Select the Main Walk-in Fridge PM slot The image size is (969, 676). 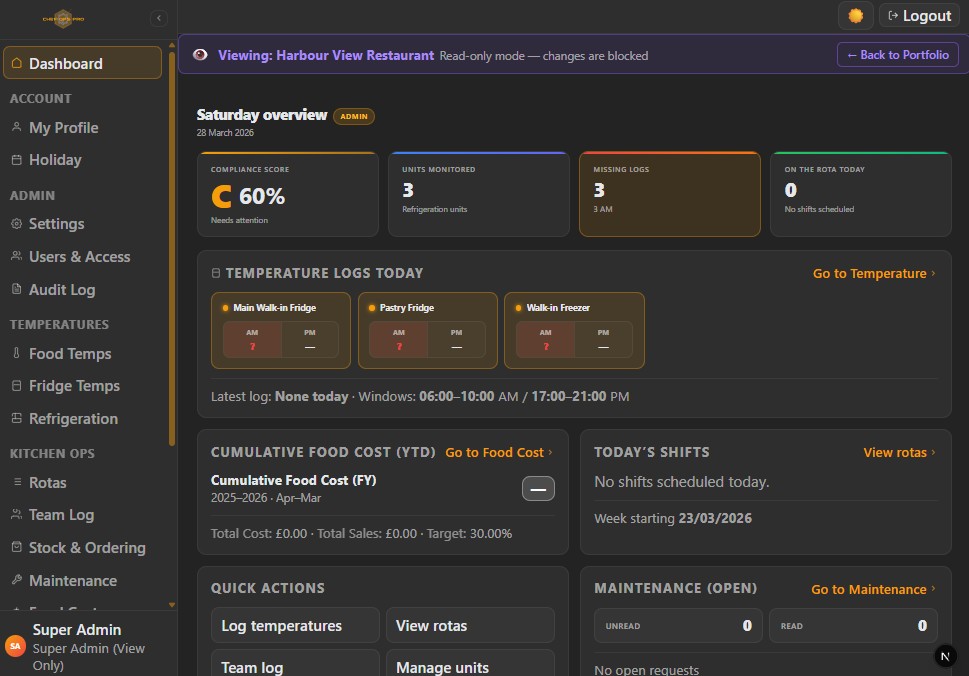[310, 339]
